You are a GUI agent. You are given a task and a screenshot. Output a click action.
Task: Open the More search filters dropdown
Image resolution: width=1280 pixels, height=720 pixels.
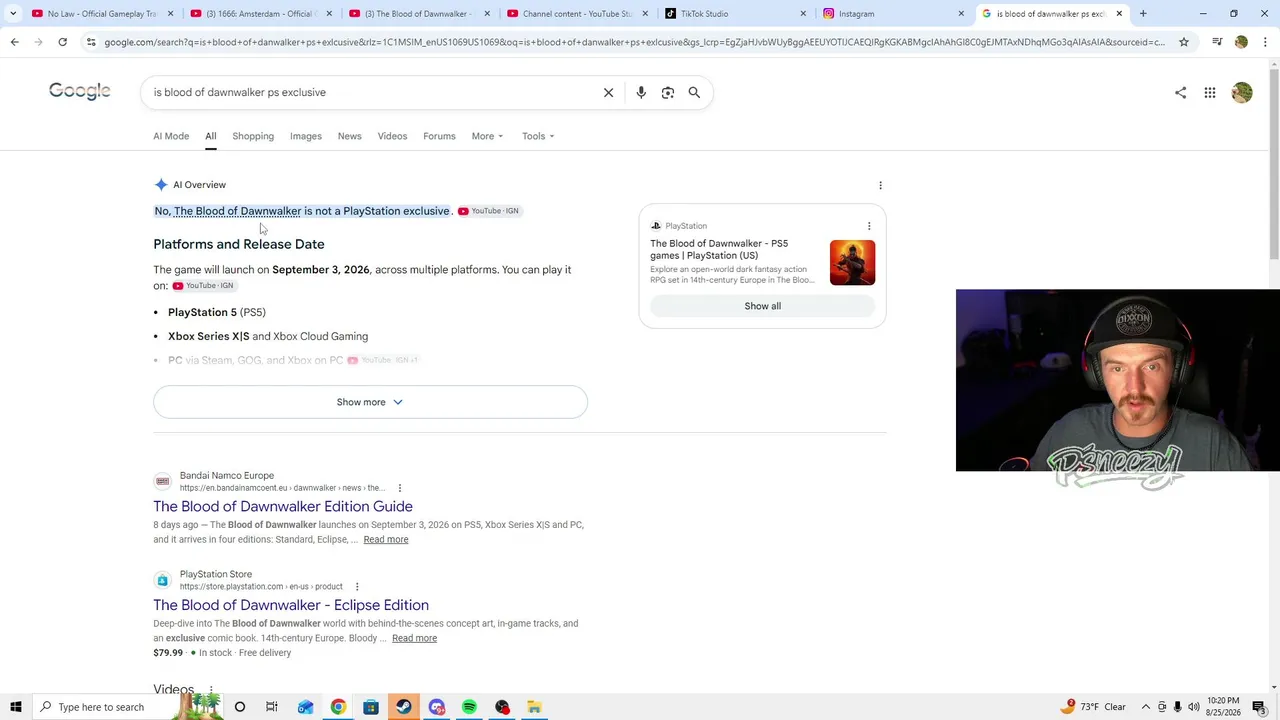point(487,136)
